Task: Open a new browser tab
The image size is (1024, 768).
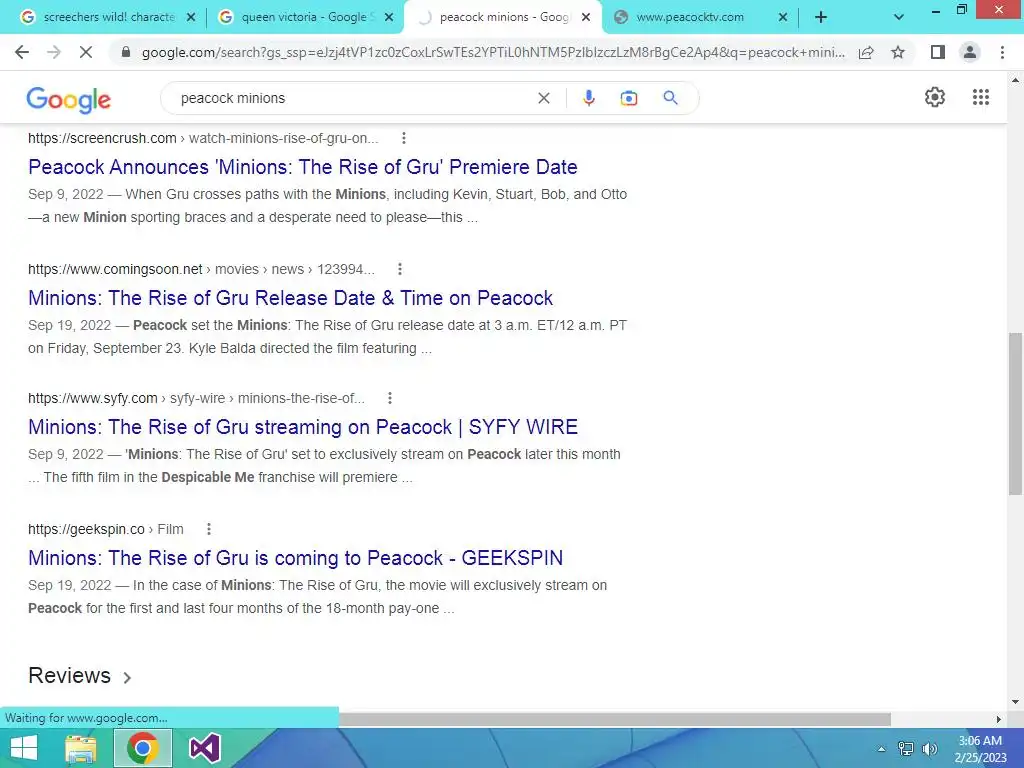Action: [x=821, y=18]
